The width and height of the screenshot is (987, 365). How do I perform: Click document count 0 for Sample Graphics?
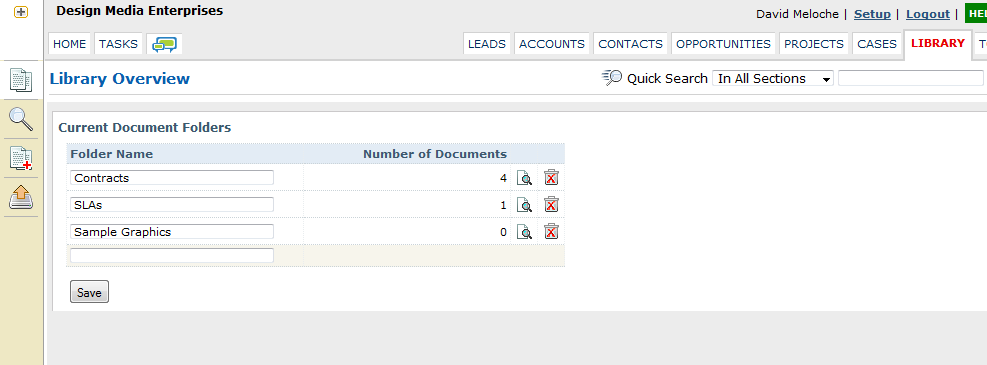click(x=503, y=232)
